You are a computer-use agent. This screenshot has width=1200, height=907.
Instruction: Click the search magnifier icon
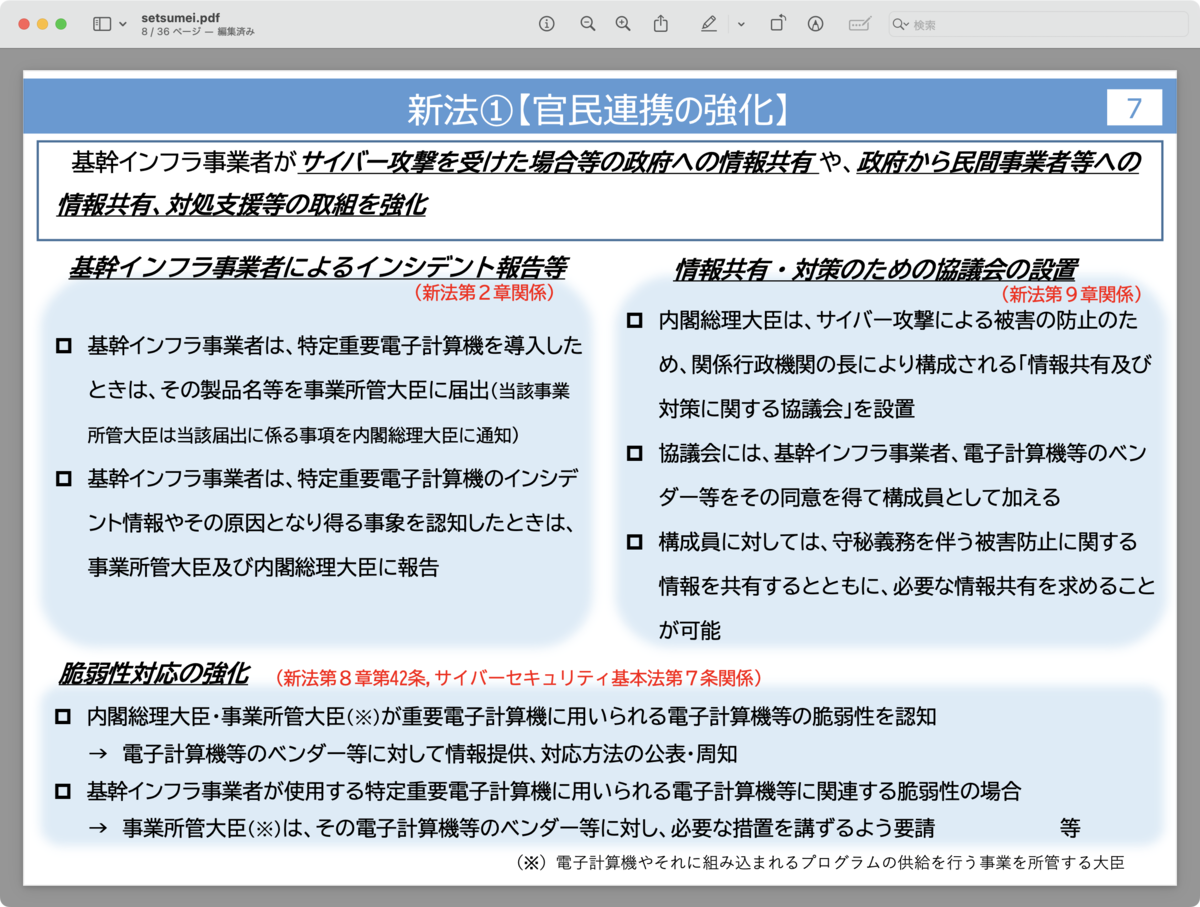(x=900, y=24)
